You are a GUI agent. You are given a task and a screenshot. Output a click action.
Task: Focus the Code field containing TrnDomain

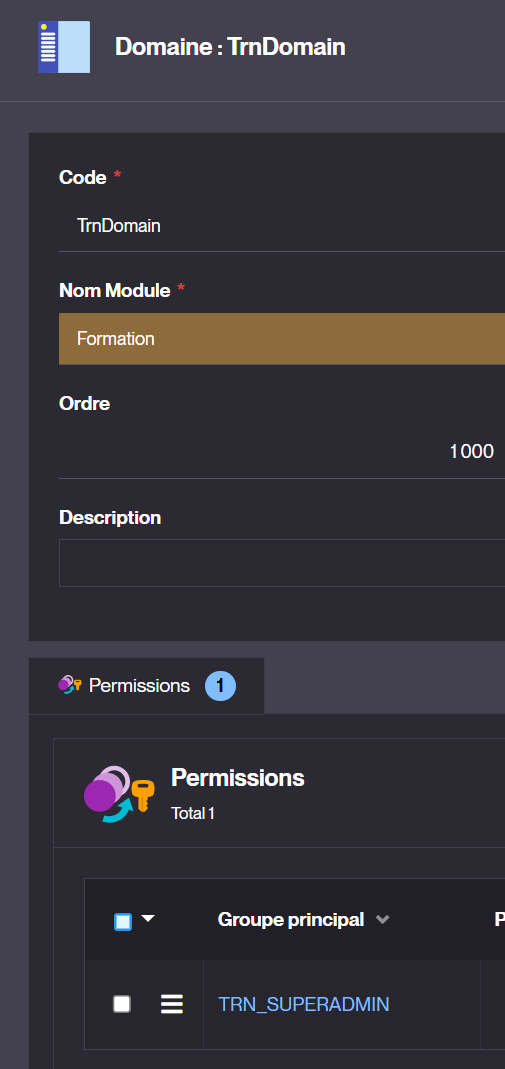point(282,226)
